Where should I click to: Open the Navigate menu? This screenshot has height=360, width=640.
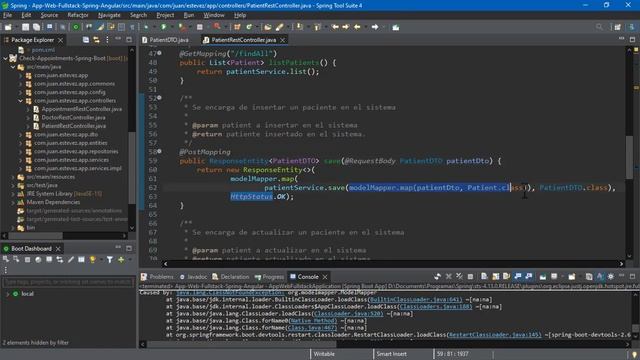click(109, 15)
